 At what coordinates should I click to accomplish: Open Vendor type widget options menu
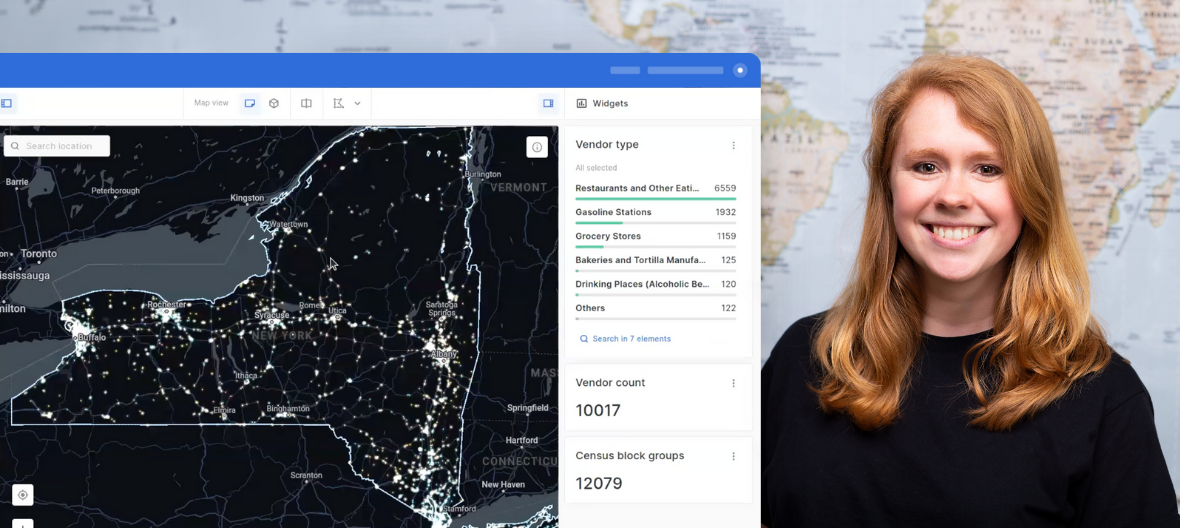(x=733, y=145)
